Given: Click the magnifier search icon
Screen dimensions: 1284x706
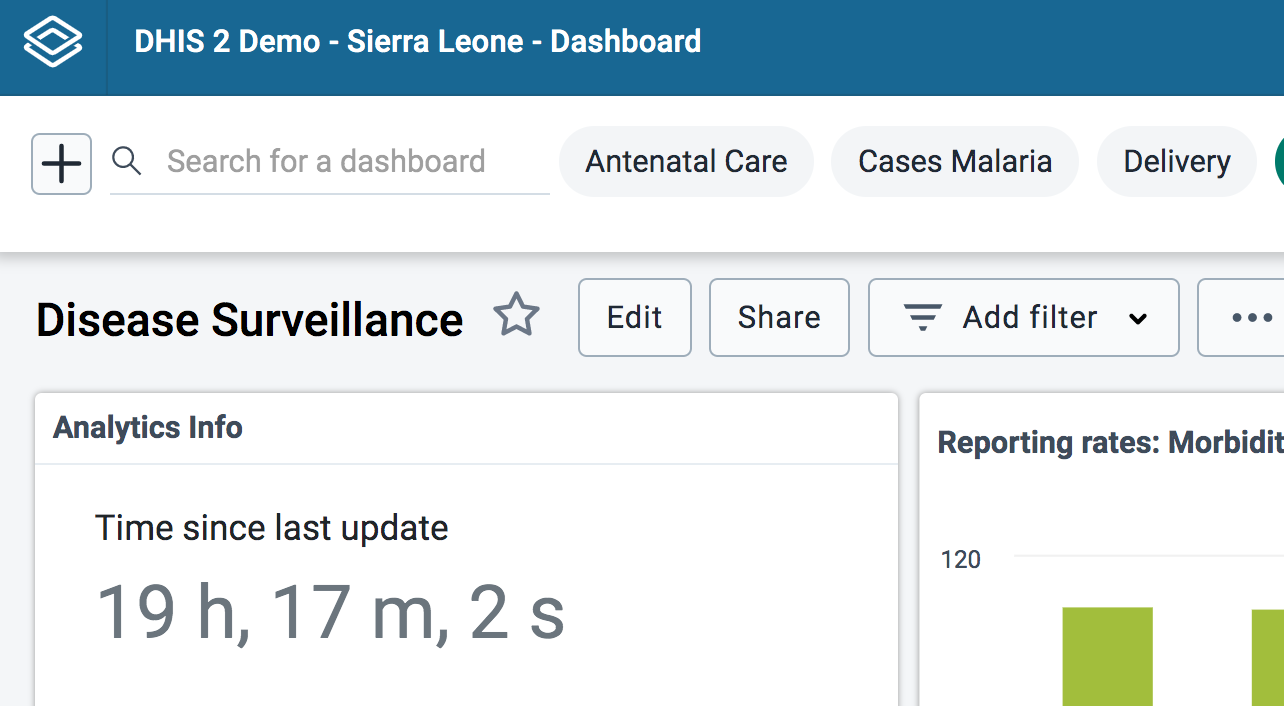Looking at the screenshot, I should click(x=126, y=161).
